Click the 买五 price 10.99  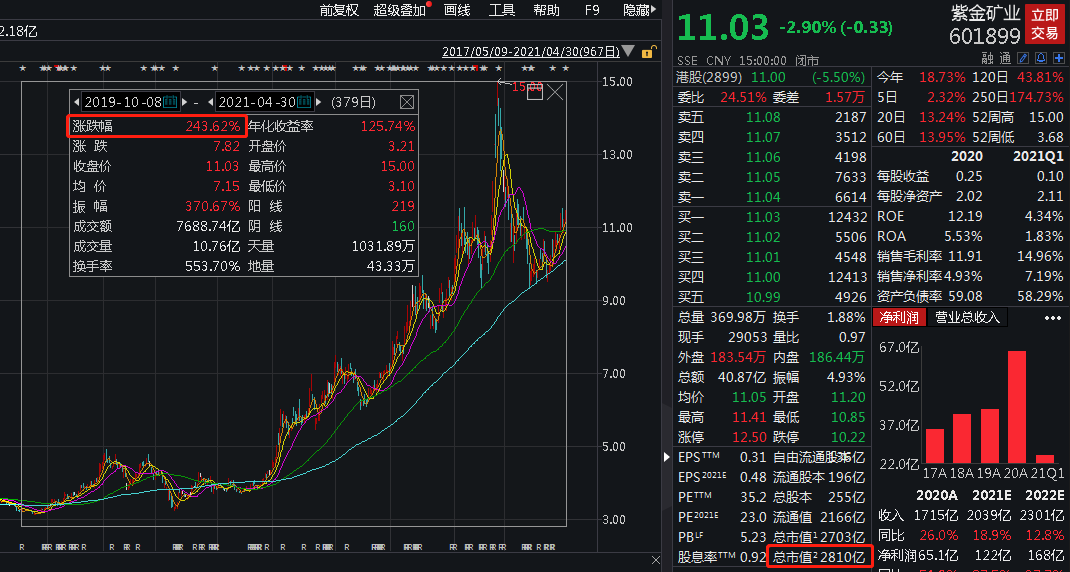coord(763,297)
